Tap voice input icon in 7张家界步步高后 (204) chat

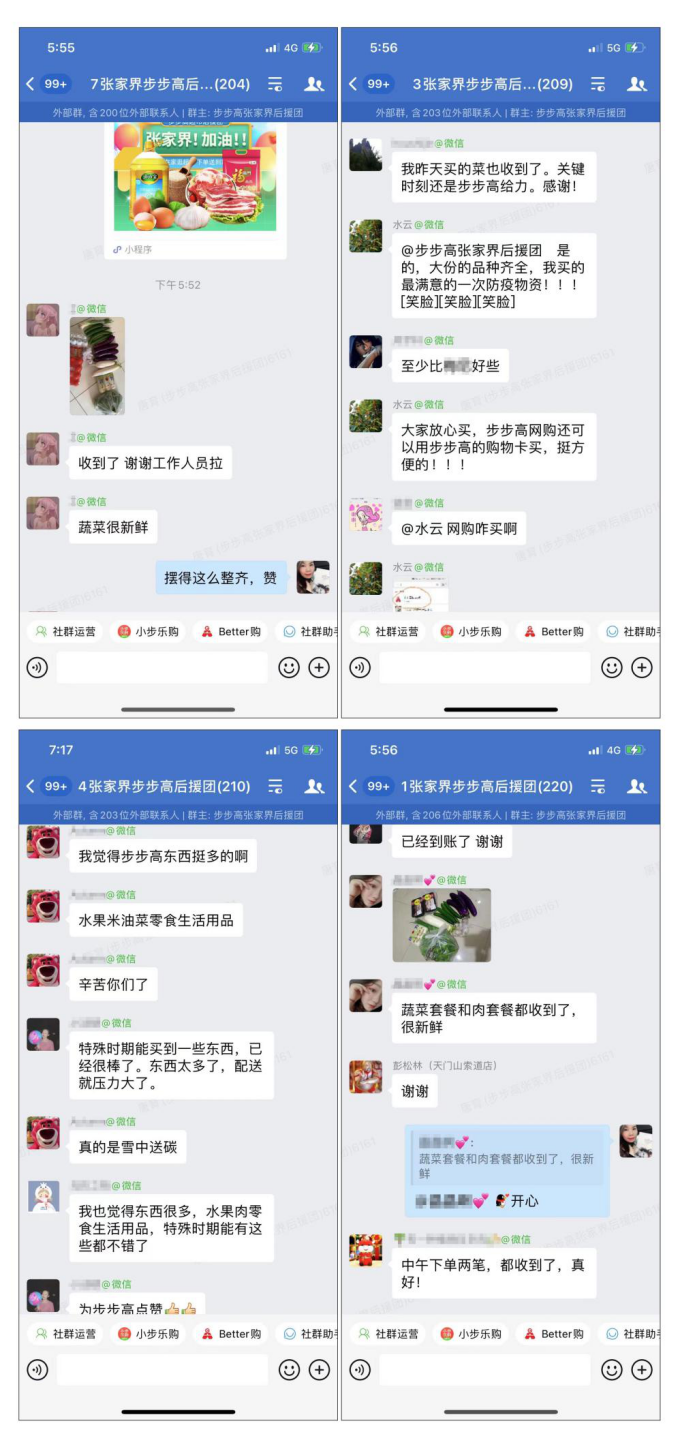point(37,668)
